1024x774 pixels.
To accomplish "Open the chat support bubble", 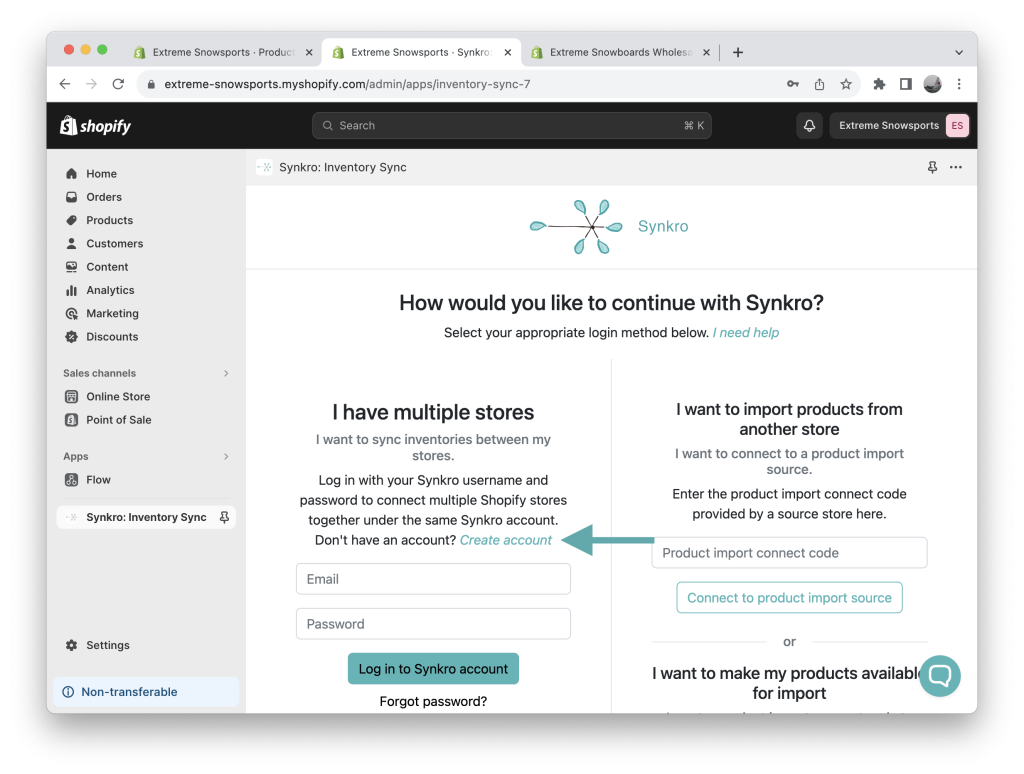I will coord(939,675).
